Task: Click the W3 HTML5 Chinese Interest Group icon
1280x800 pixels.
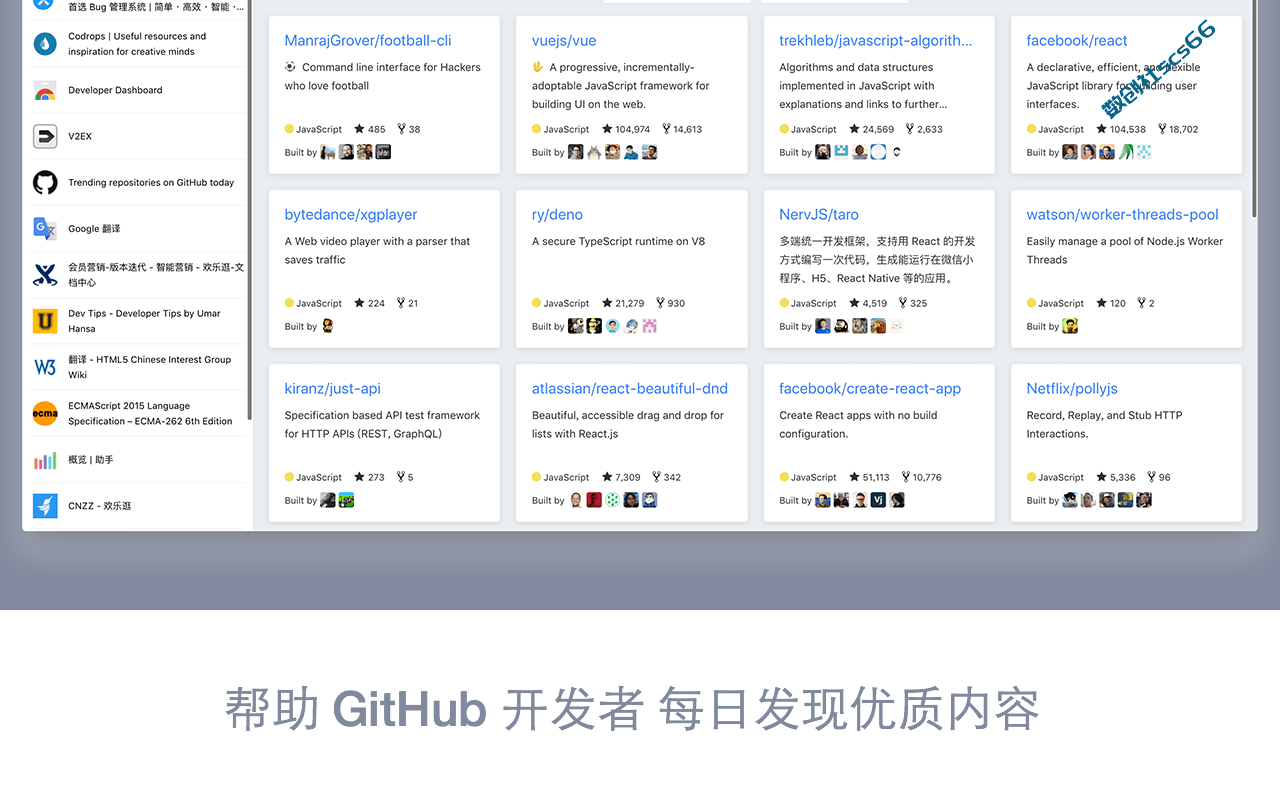Action: coord(45,367)
